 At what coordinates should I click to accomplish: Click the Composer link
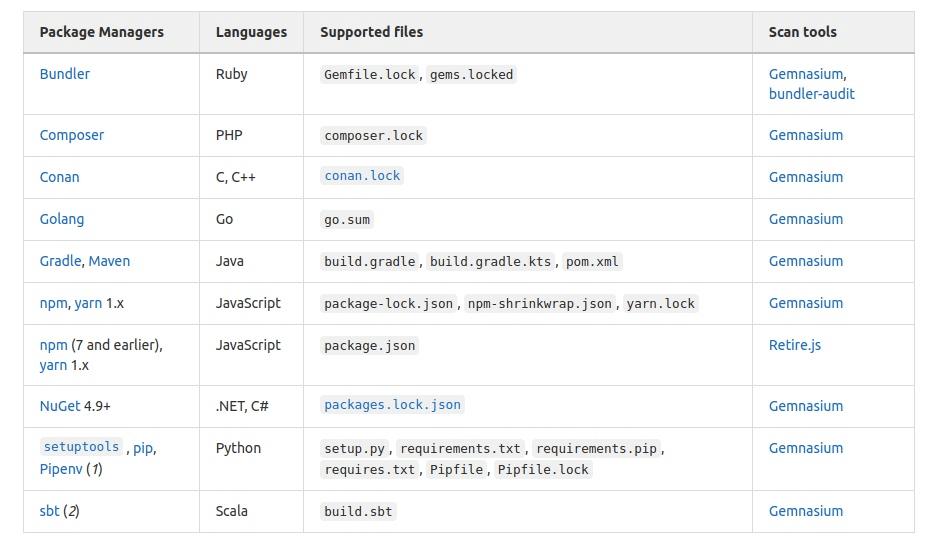(71, 135)
